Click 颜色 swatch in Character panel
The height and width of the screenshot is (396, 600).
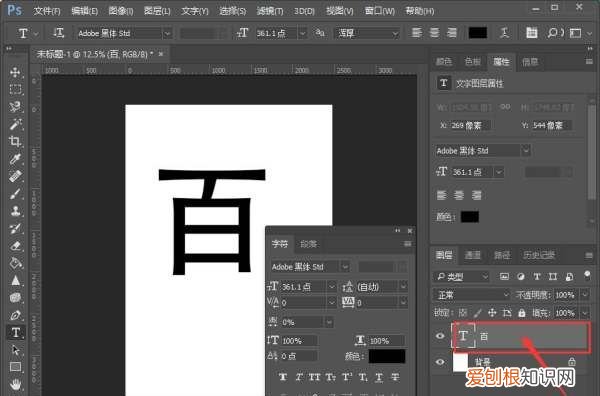[387, 356]
